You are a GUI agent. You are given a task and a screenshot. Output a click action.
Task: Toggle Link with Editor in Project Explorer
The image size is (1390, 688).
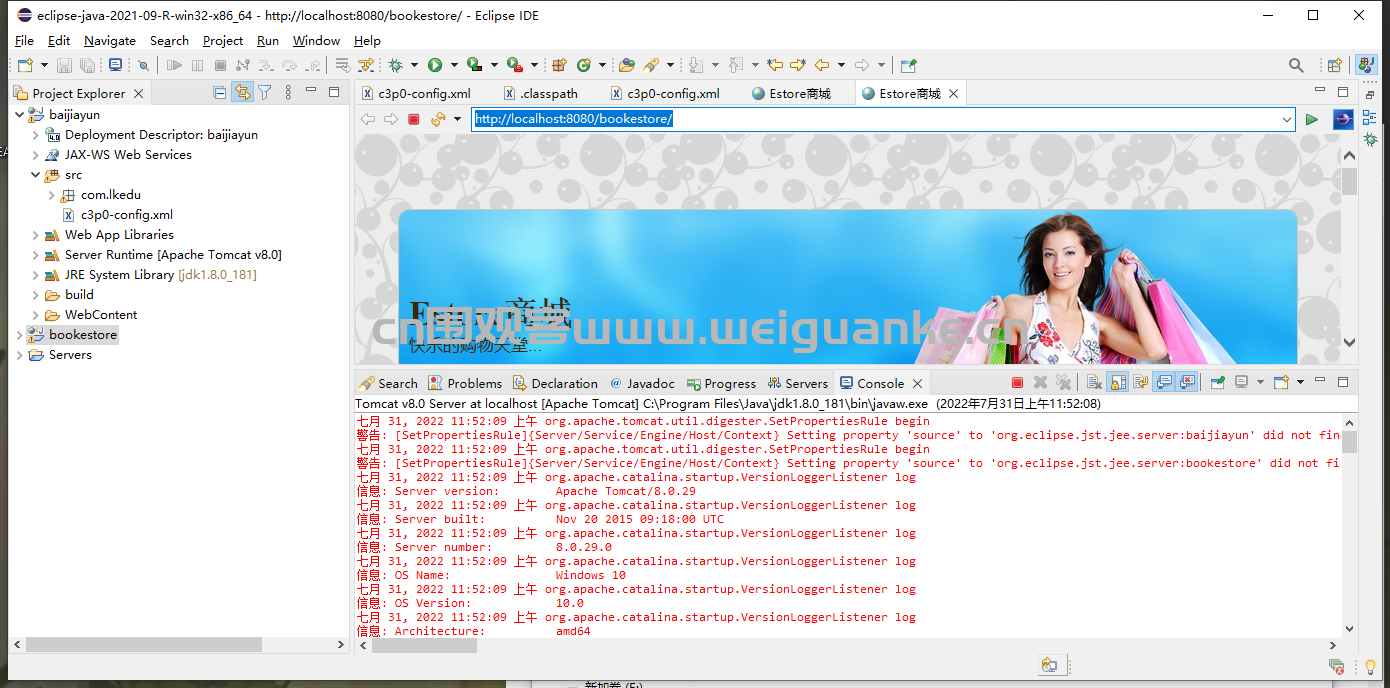(242, 92)
